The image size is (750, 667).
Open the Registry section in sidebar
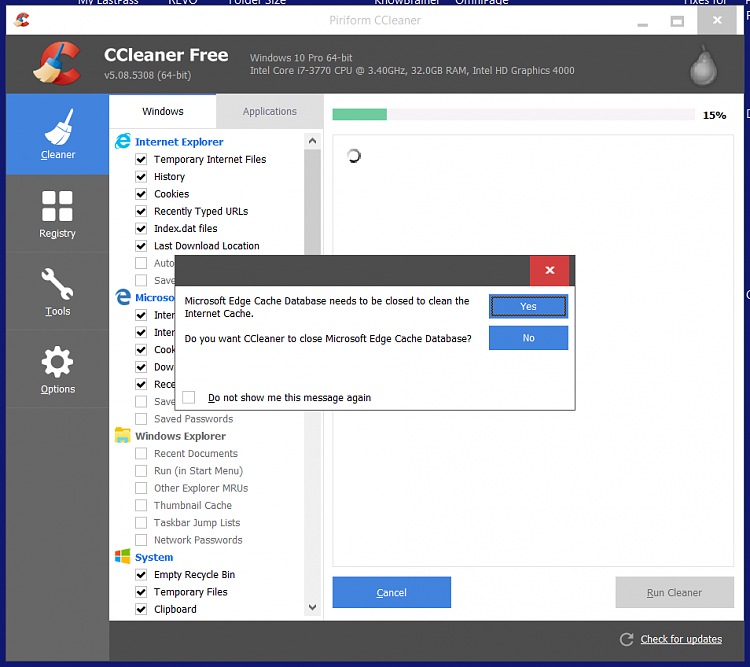pyautogui.click(x=57, y=214)
